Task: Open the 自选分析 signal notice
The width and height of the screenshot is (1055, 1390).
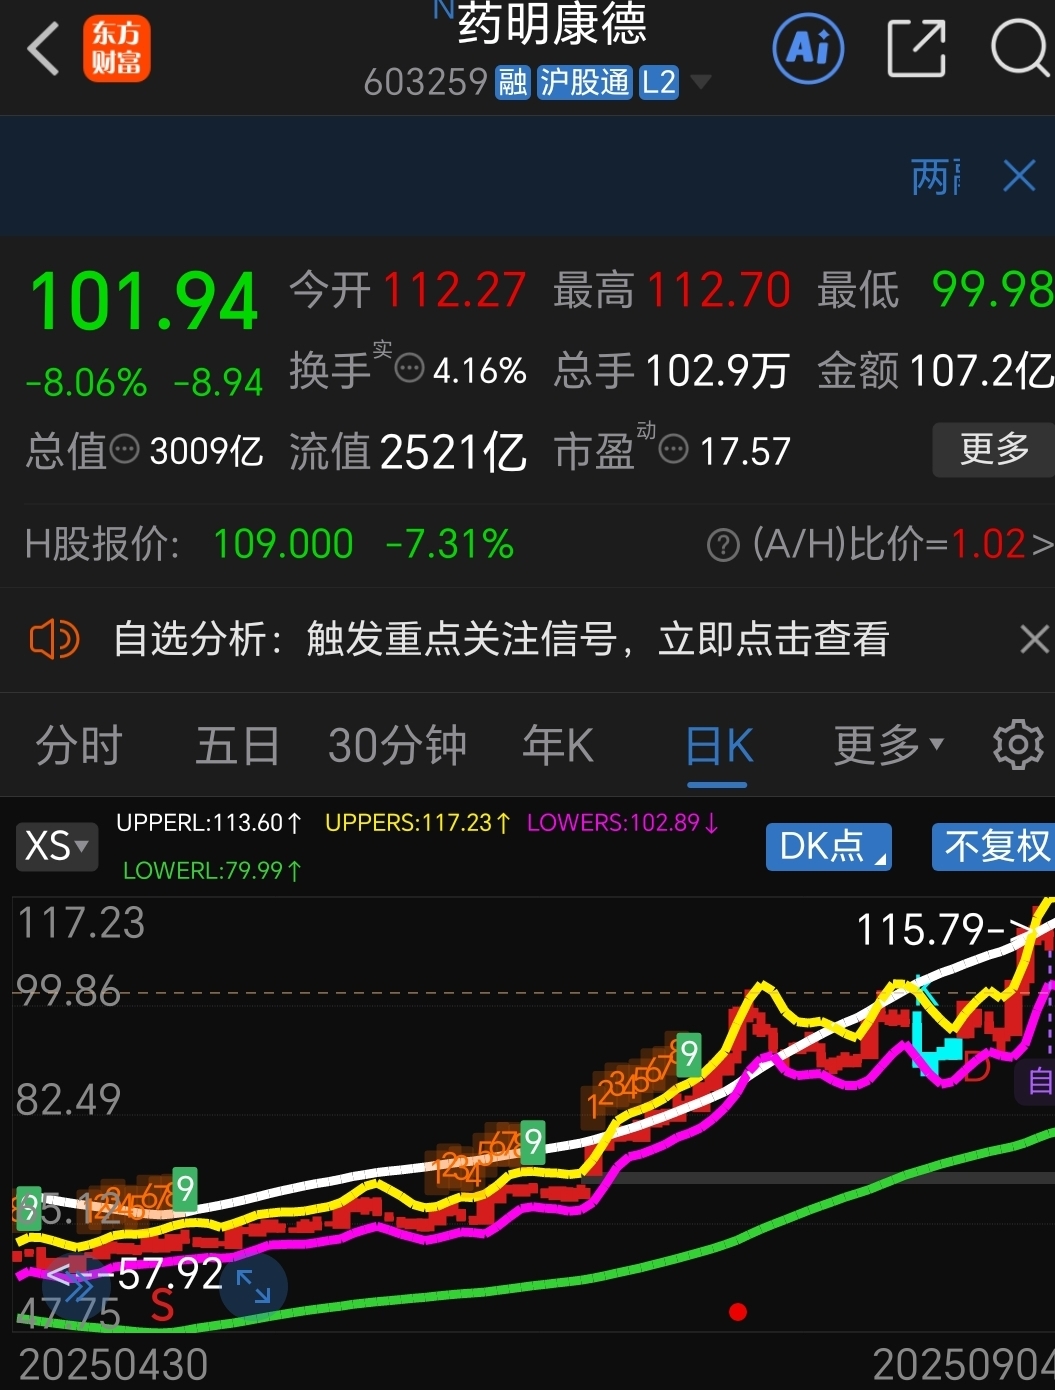Action: click(x=501, y=639)
